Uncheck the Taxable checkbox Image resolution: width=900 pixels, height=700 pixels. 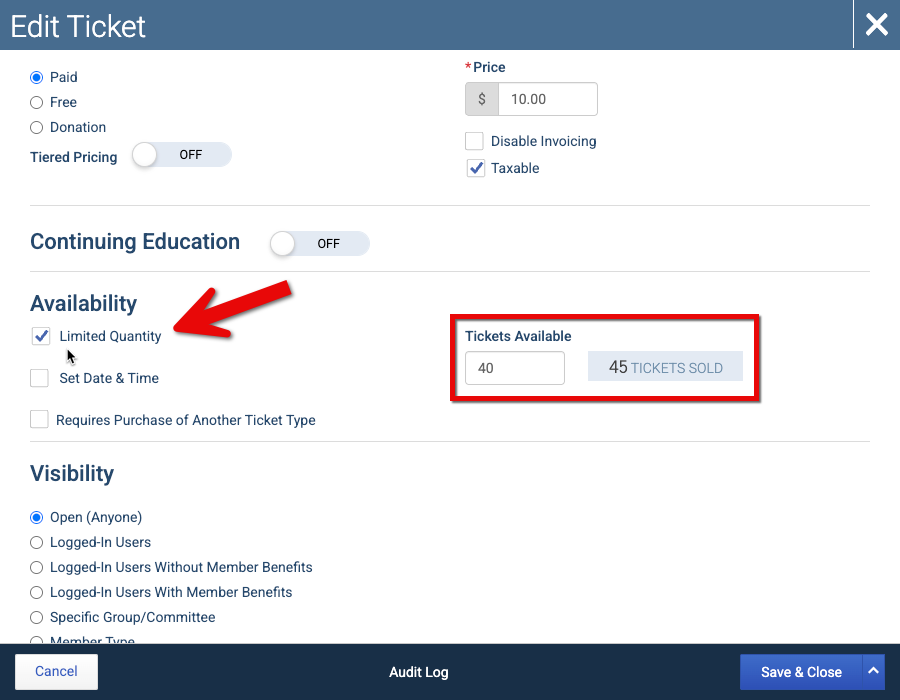click(x=475, y=168)
